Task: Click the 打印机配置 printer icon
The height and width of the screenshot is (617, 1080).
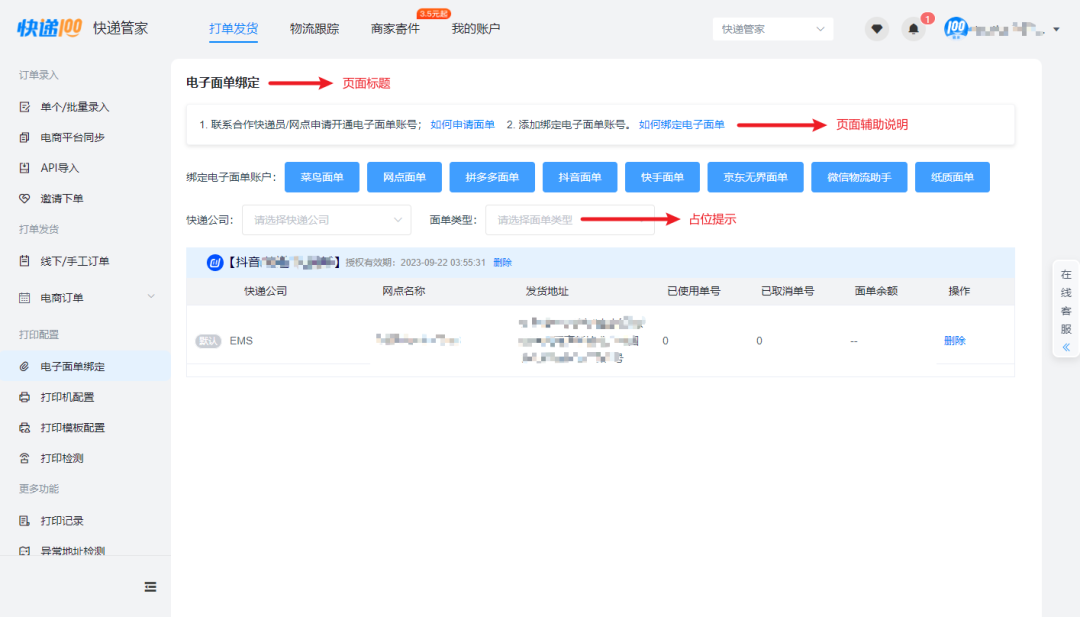Action: (25, 397)
